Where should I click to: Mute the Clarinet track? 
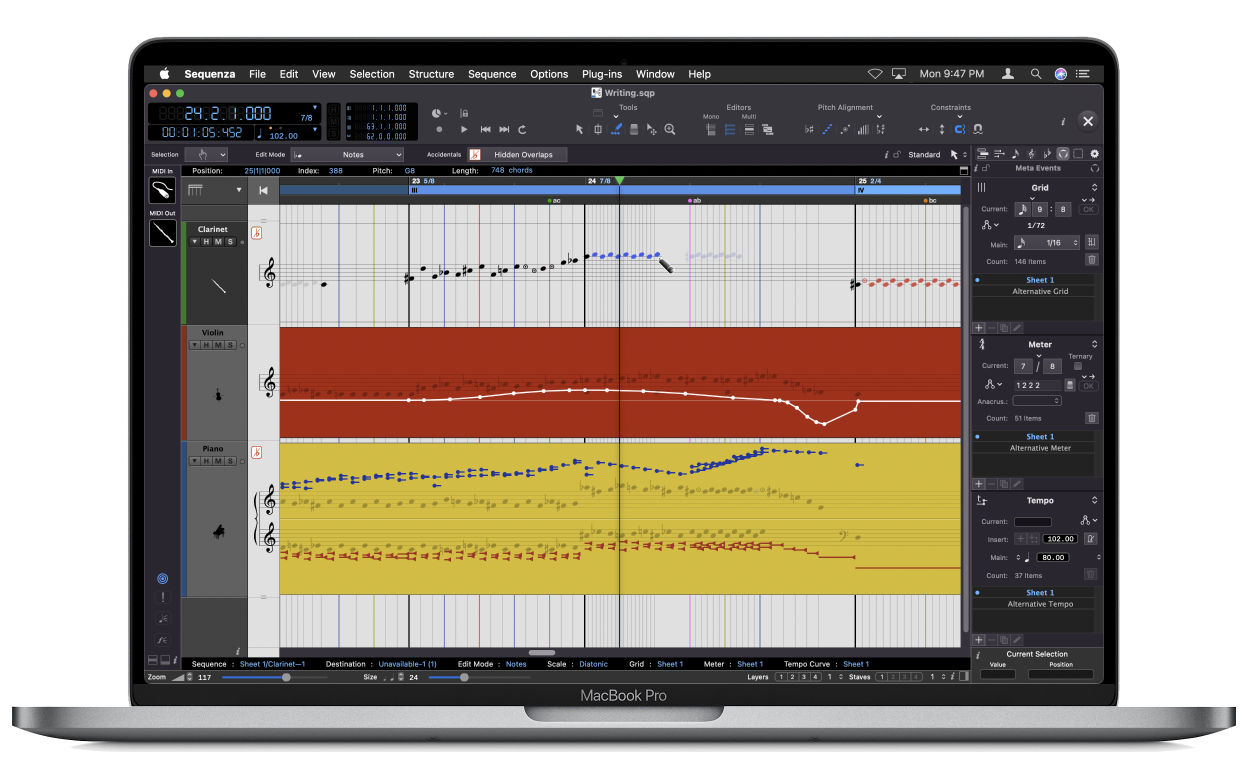coord(218,242)
